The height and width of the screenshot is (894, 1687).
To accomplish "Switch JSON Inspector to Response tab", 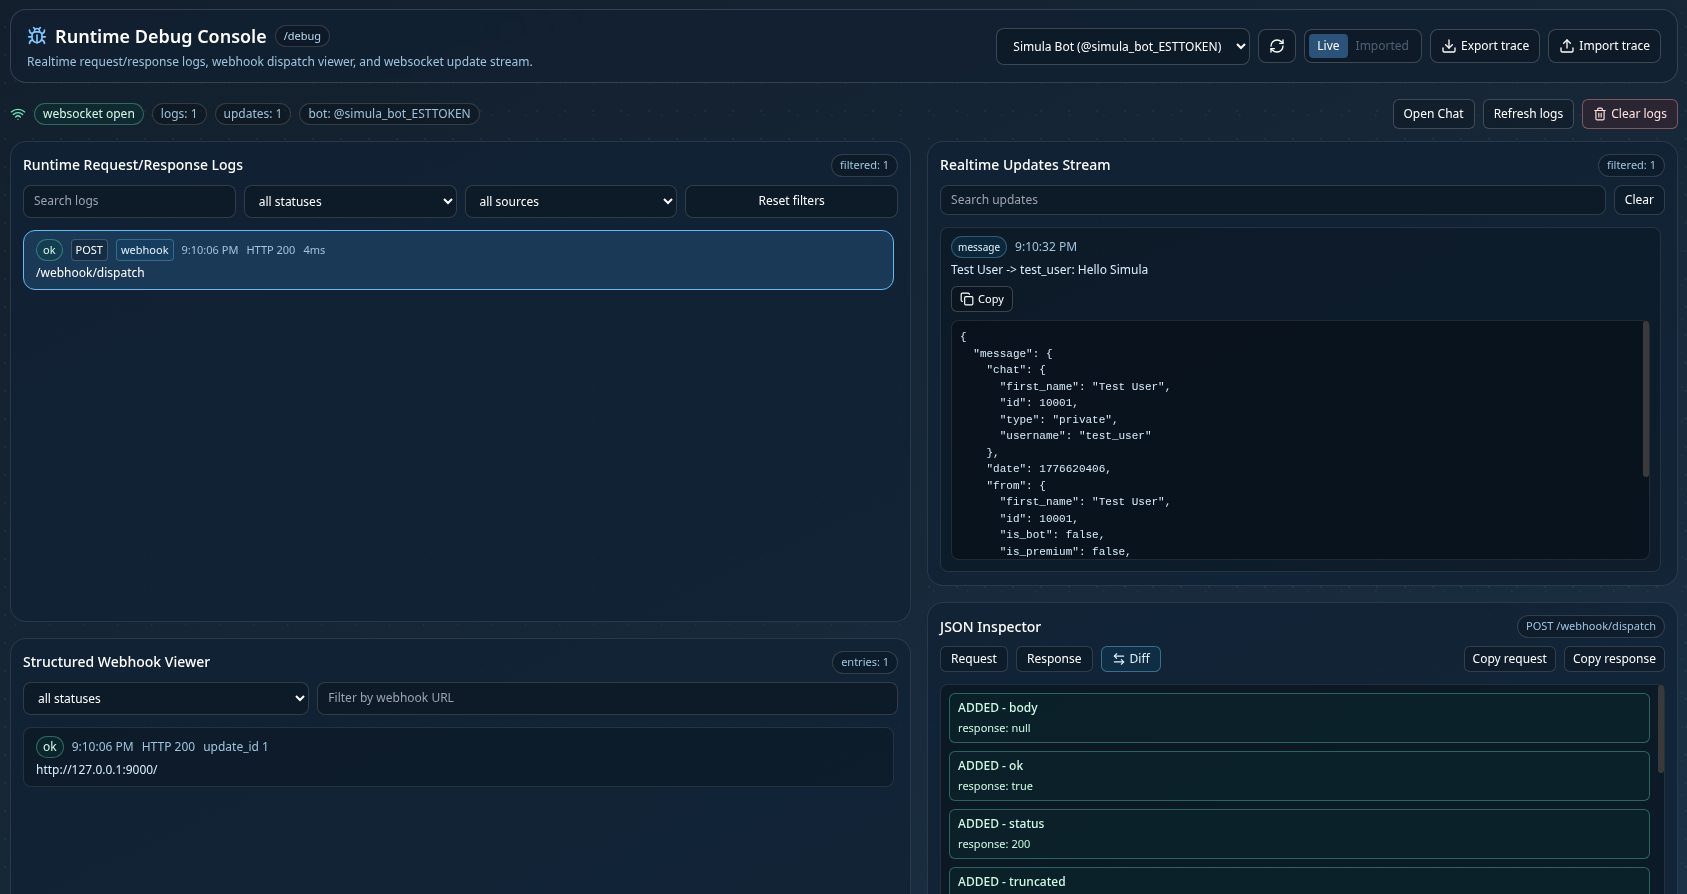I will pos(1054,659).
